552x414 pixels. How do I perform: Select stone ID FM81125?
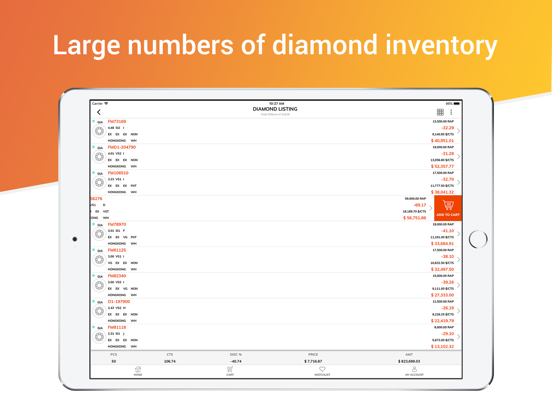click(117, 250)
